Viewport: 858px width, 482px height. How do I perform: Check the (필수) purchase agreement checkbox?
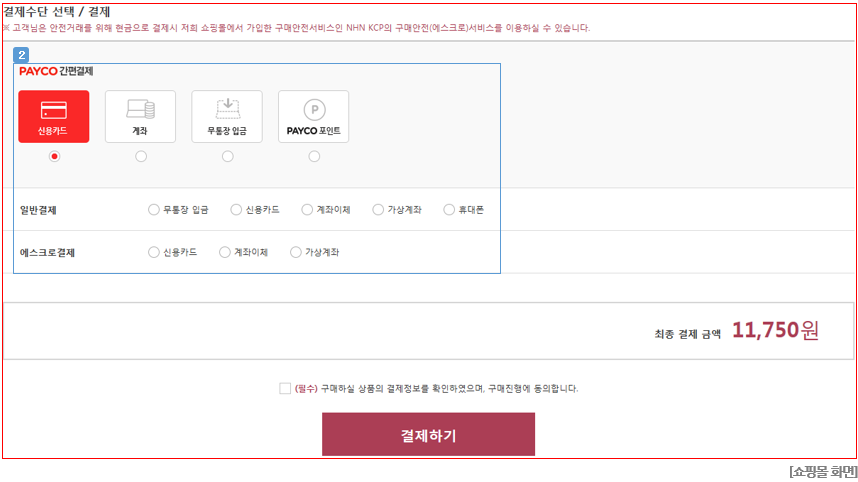point(285,388)
